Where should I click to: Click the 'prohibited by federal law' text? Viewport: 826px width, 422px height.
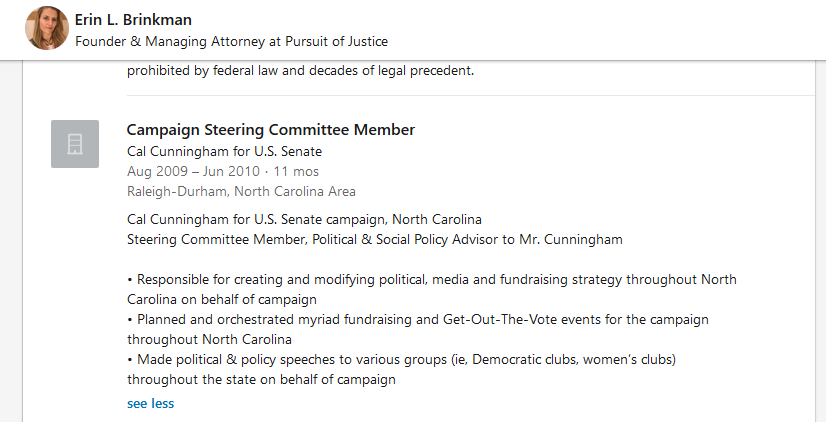click(300, 70)
